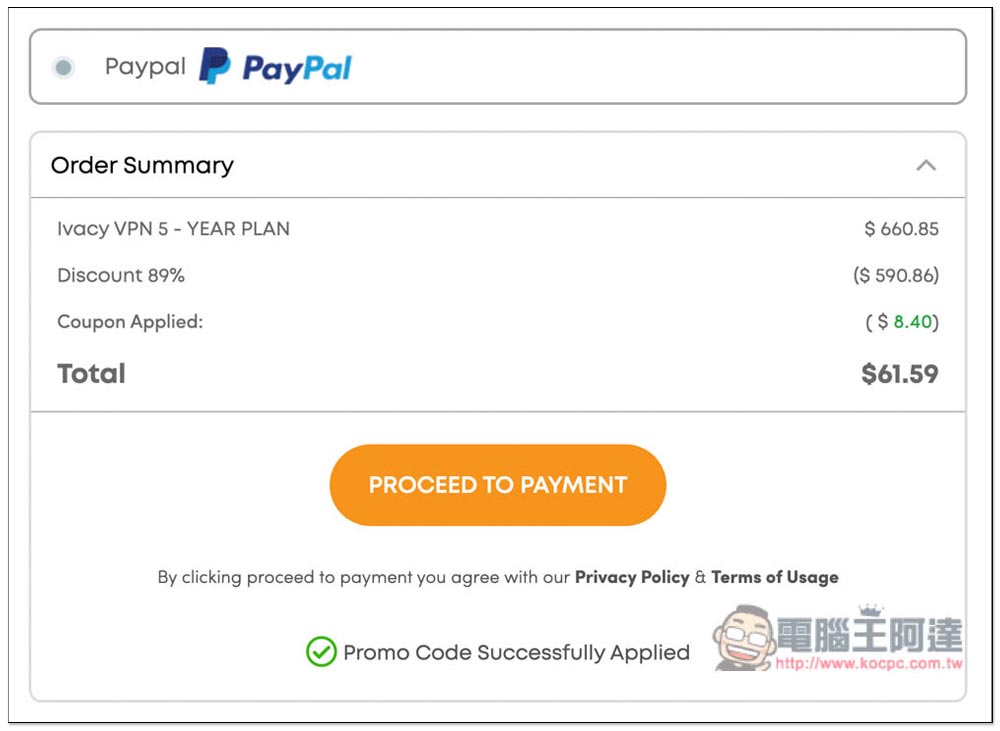Click the Paypal text label

[145, 66]
